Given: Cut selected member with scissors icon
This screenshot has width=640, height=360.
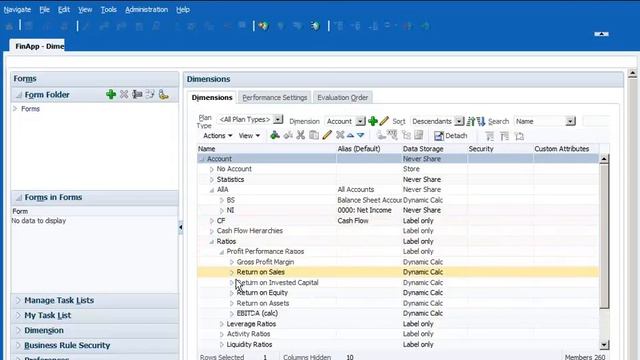Looking at the screenshot, I should coord(301,135).
